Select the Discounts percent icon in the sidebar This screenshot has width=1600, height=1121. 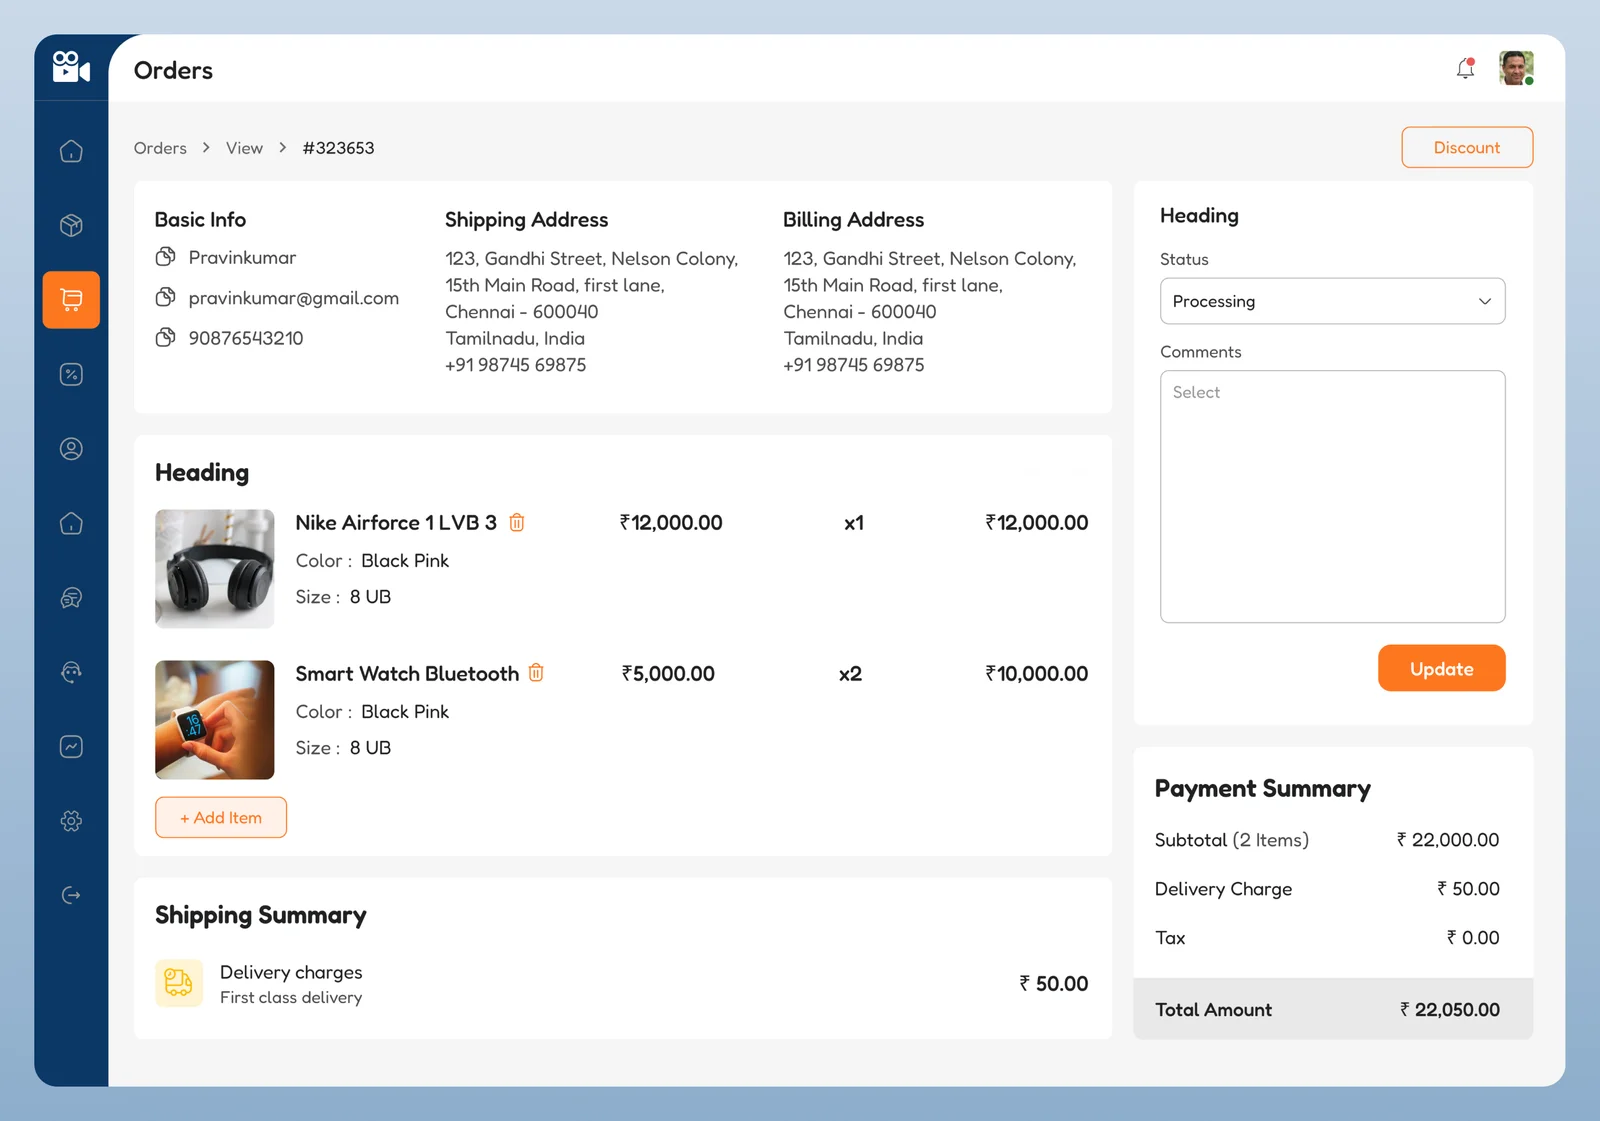71,374
